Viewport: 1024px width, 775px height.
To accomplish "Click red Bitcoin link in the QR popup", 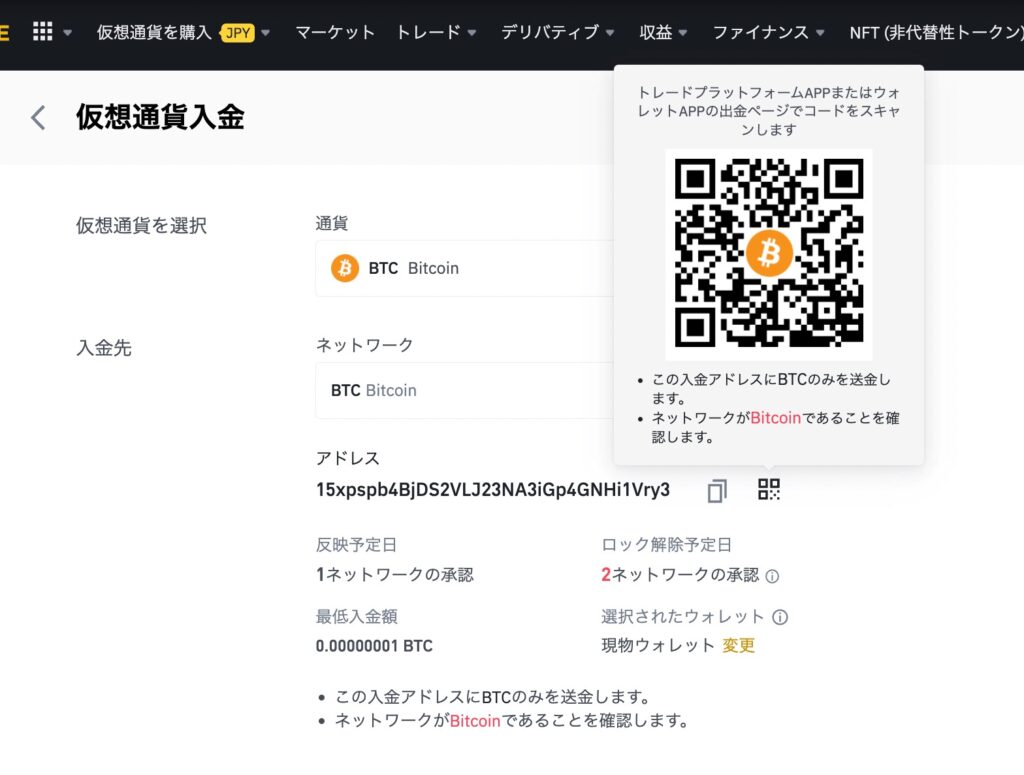I will 775,418.
